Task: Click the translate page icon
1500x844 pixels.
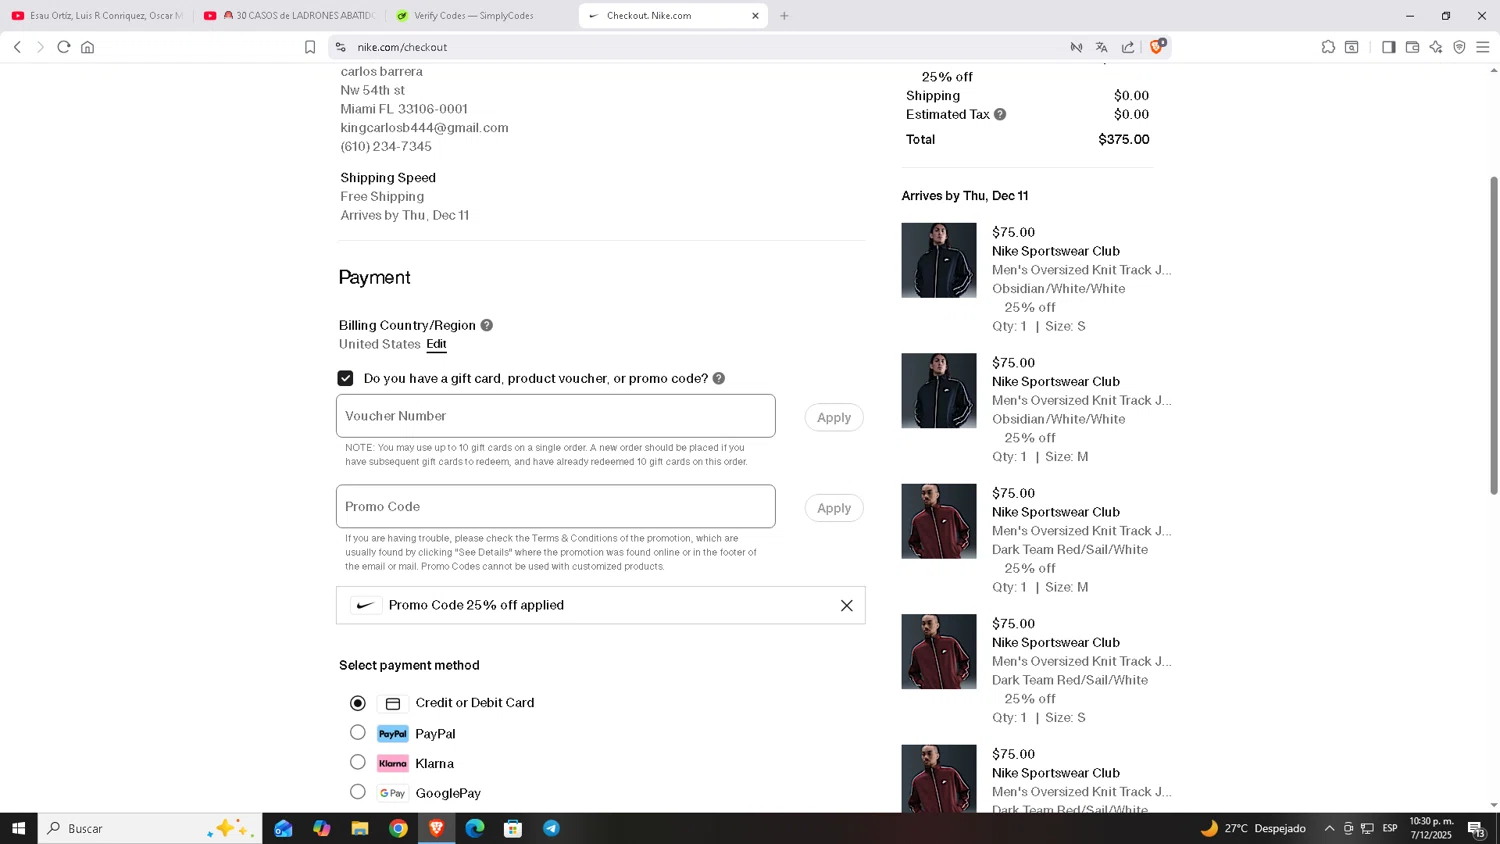Action: pos(1102,47)
